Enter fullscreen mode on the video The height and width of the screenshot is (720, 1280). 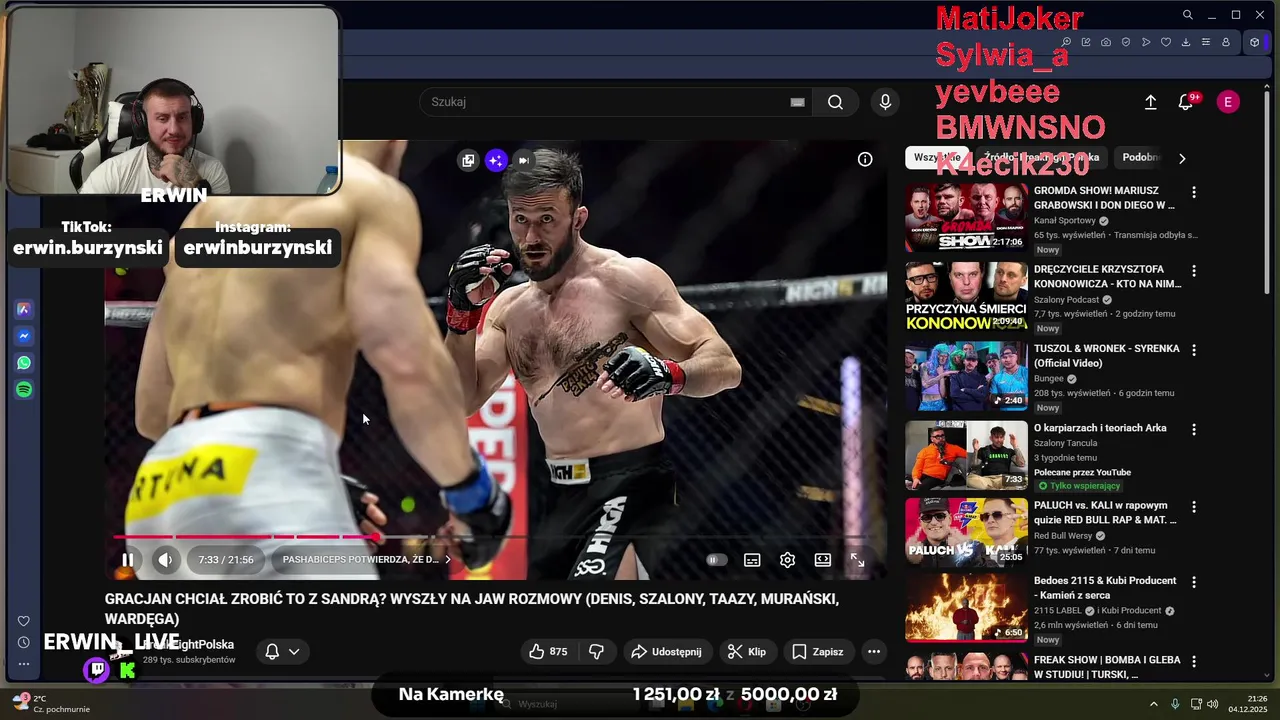pos(857,560)
